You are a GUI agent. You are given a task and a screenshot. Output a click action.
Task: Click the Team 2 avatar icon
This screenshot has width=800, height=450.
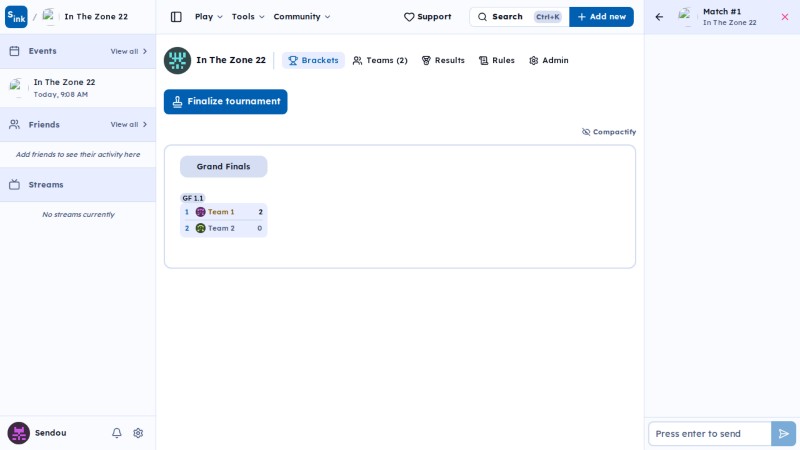(x=201, y=228)
